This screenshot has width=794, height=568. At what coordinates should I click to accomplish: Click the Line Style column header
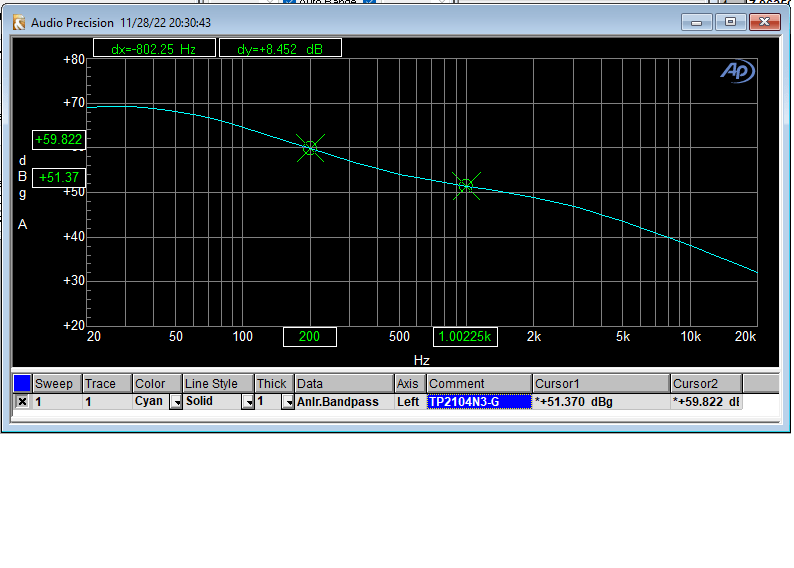coord(218,384)
